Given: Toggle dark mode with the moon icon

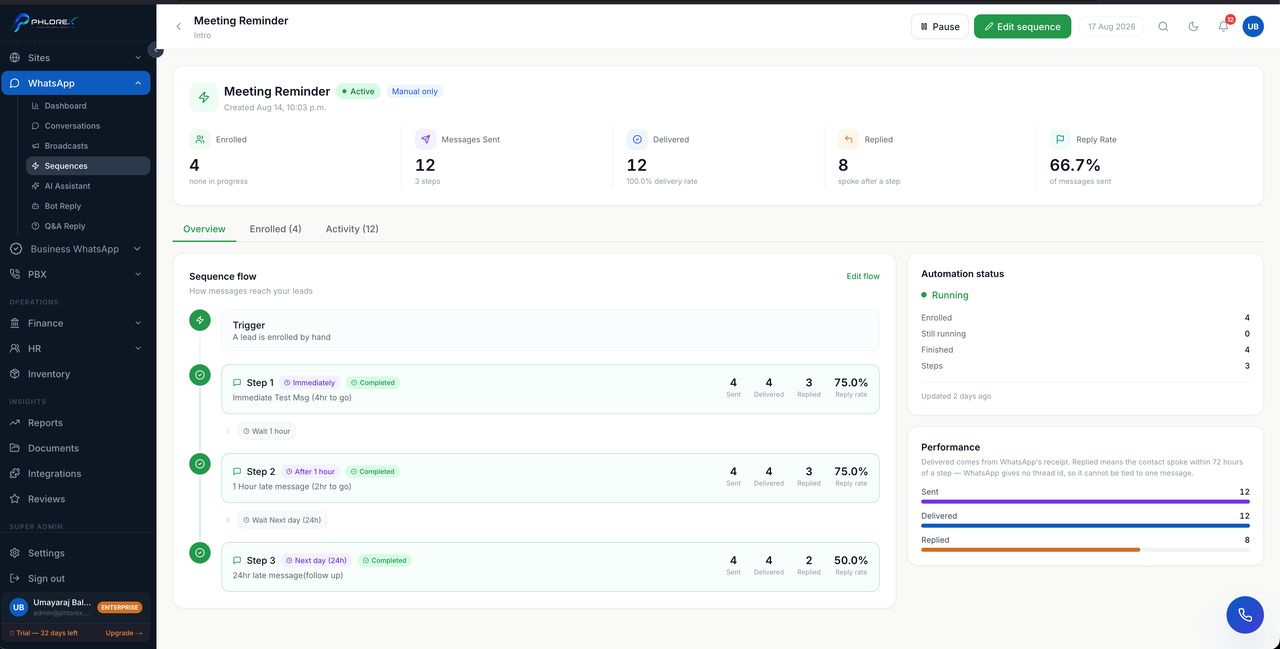Looking at the screenshot, I should 1193,27.
